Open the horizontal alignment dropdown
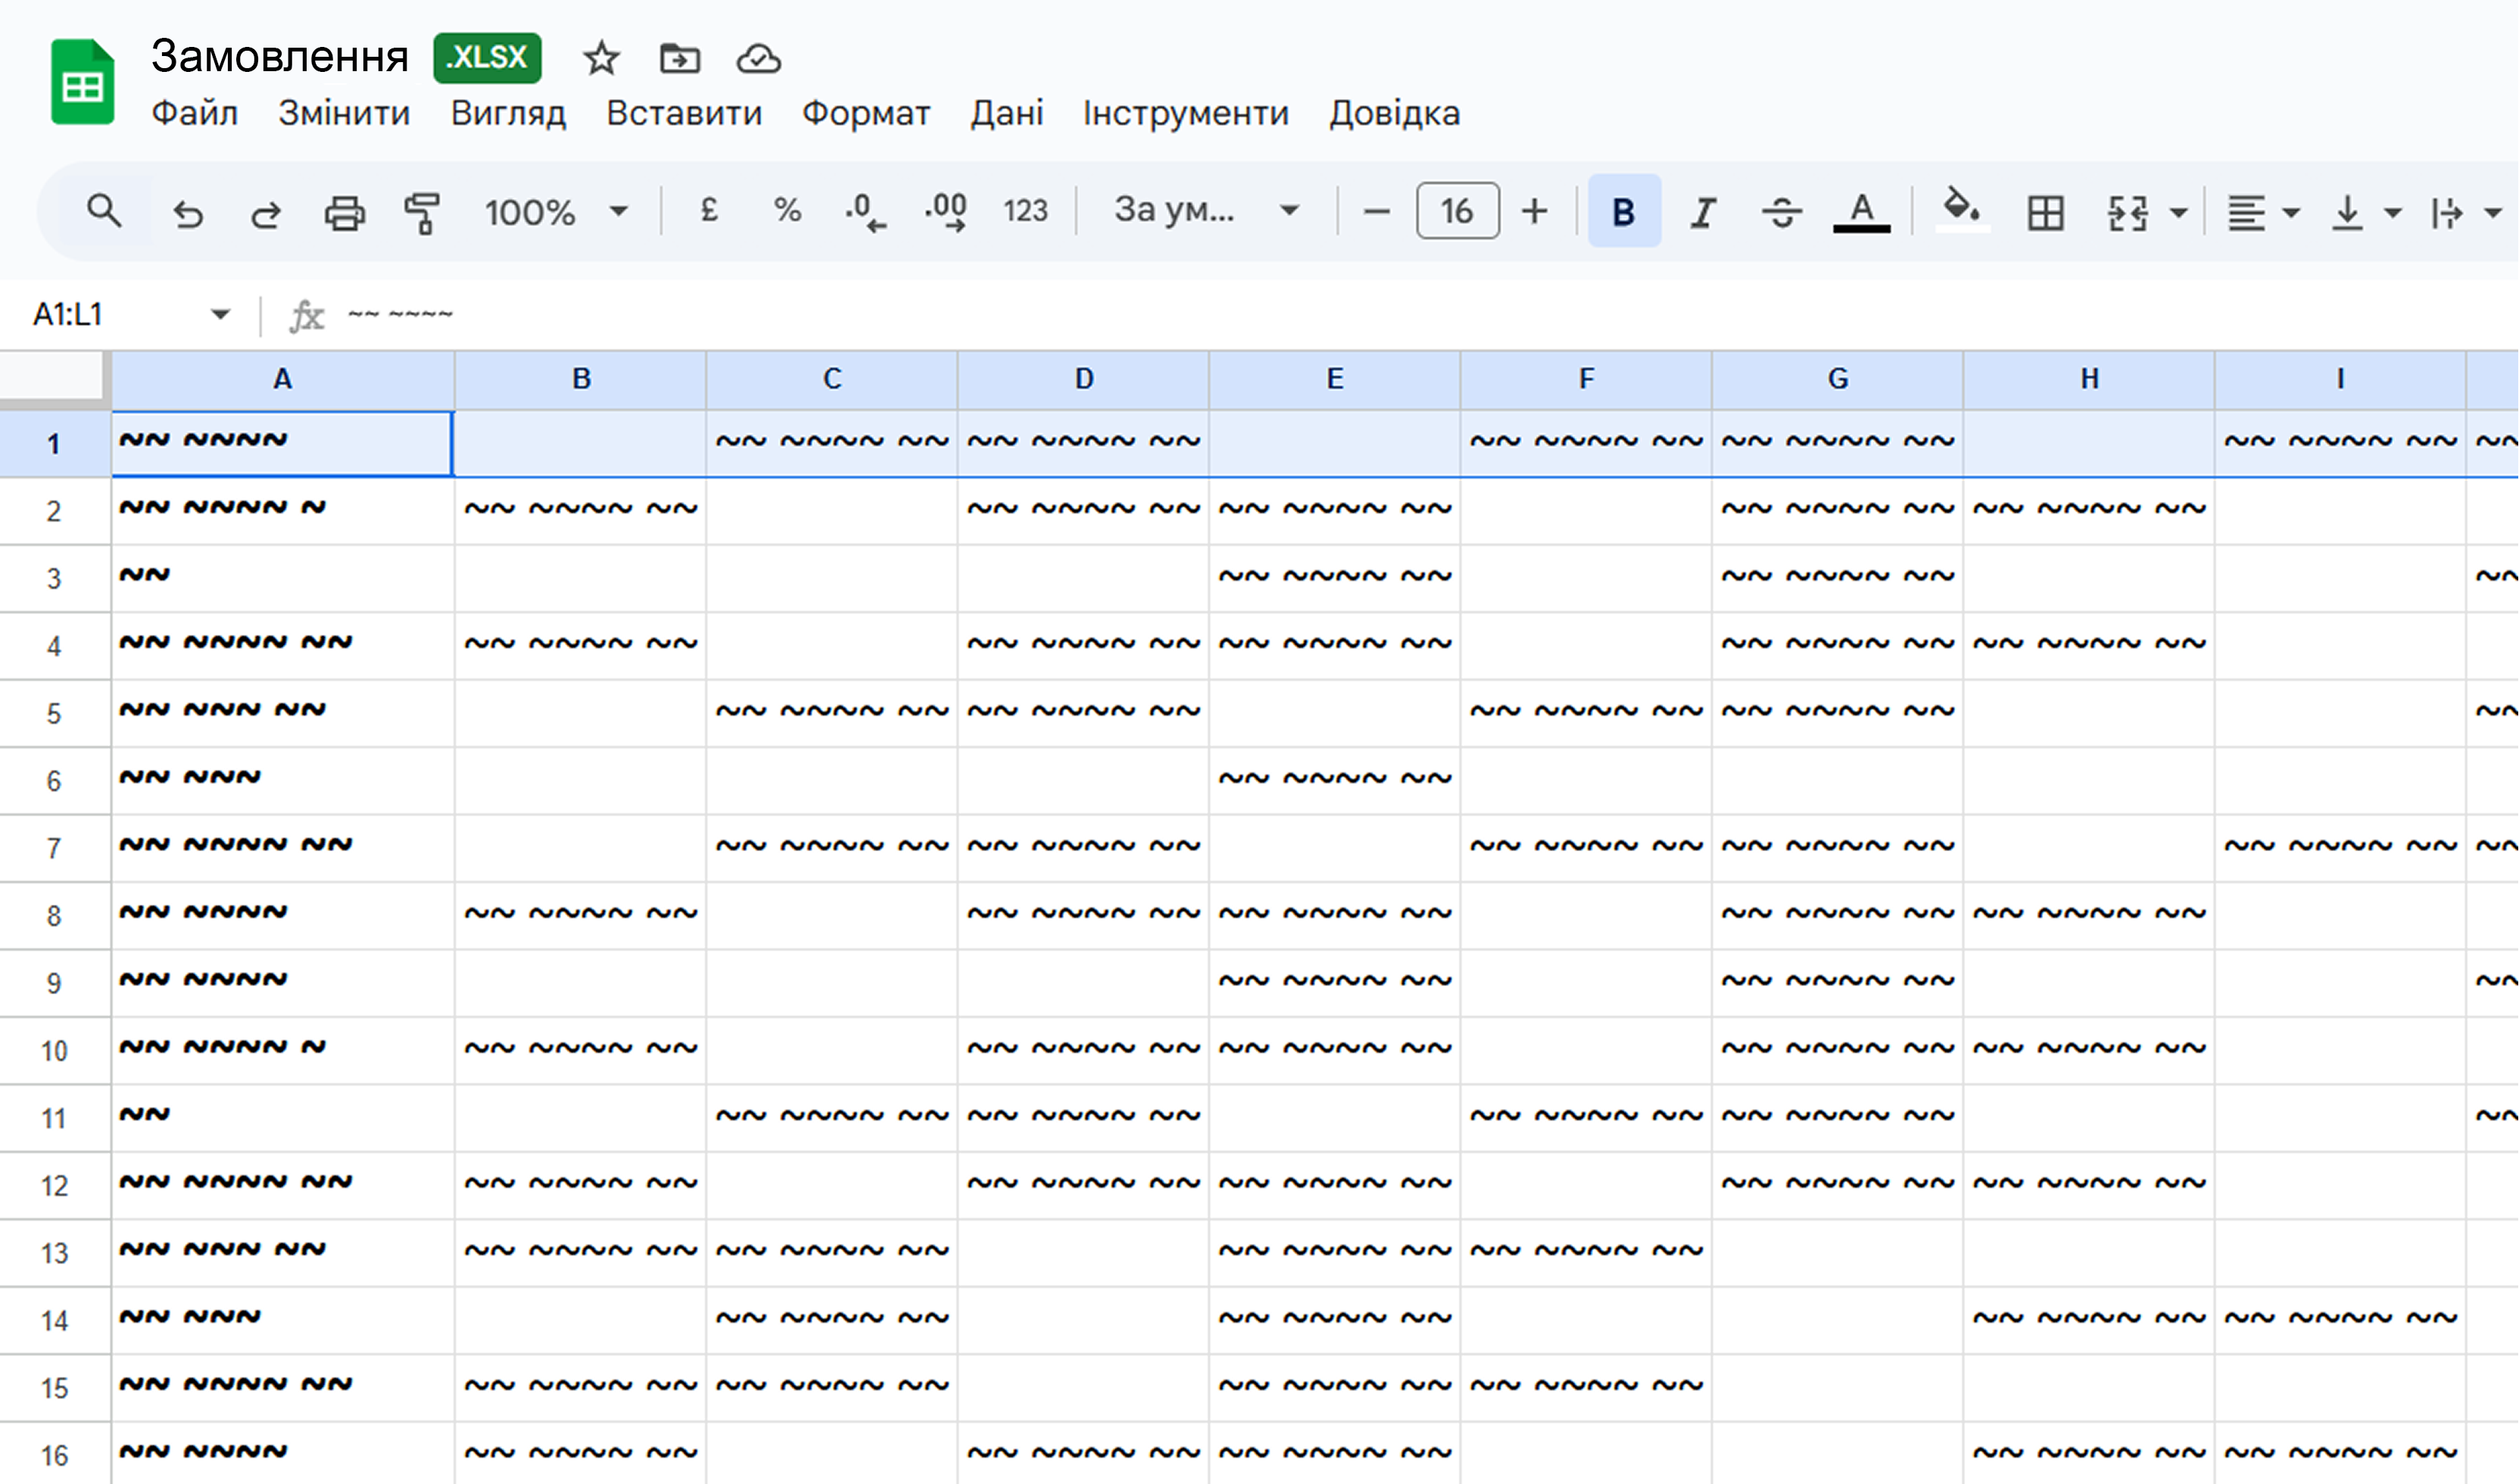Image resolution: width=2519 pixels, height=1484 pixels. (x=2290, y=211)
